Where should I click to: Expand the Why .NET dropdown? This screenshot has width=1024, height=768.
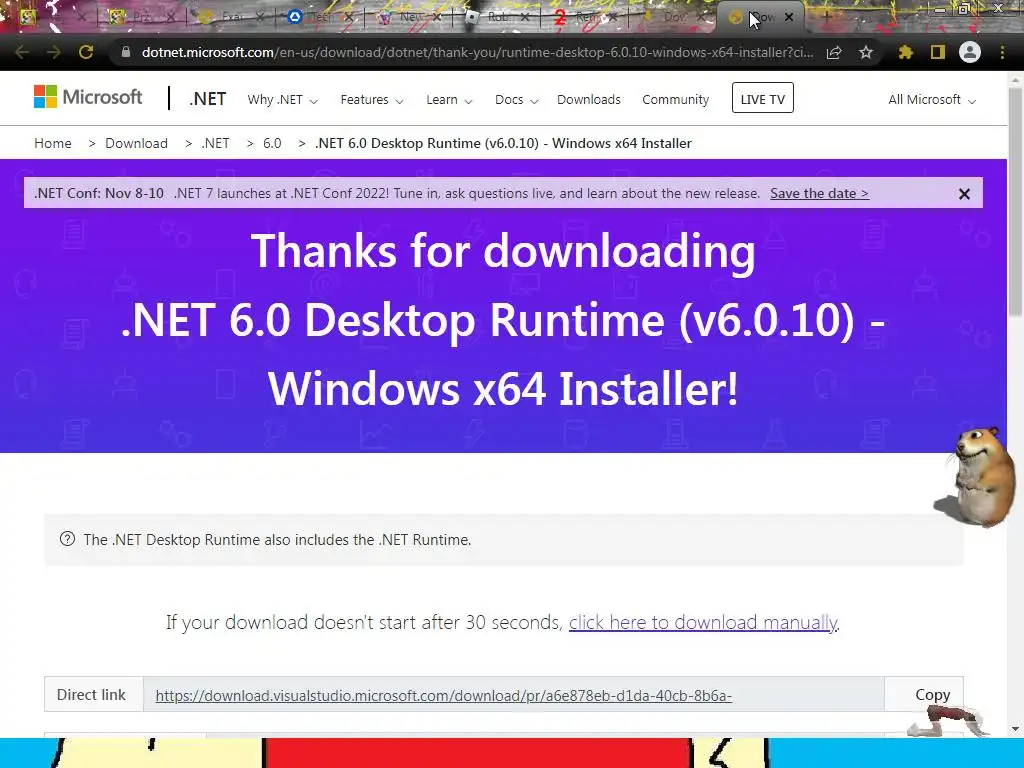click(x=282, y=100)
